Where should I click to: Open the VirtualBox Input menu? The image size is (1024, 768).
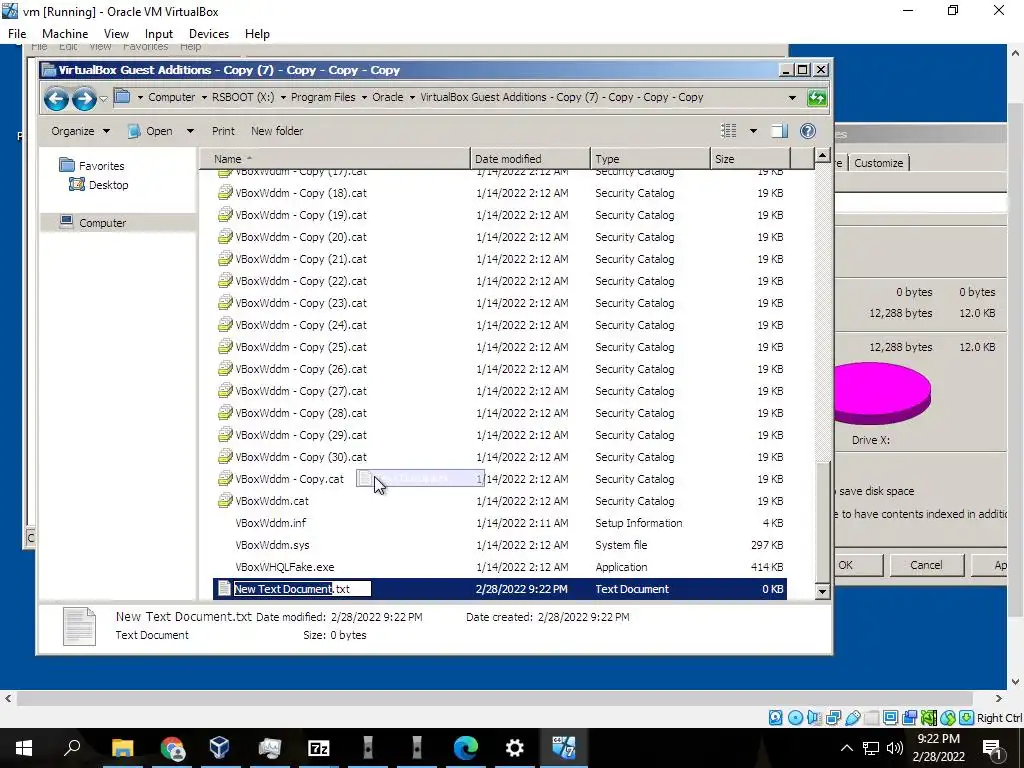(x=159, y=34)
